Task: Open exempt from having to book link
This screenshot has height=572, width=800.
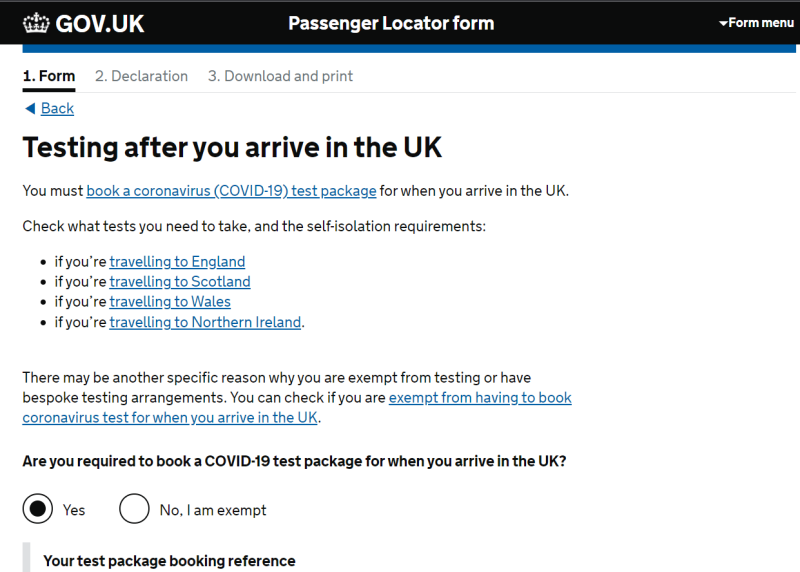Action: (x=480, y=397)
